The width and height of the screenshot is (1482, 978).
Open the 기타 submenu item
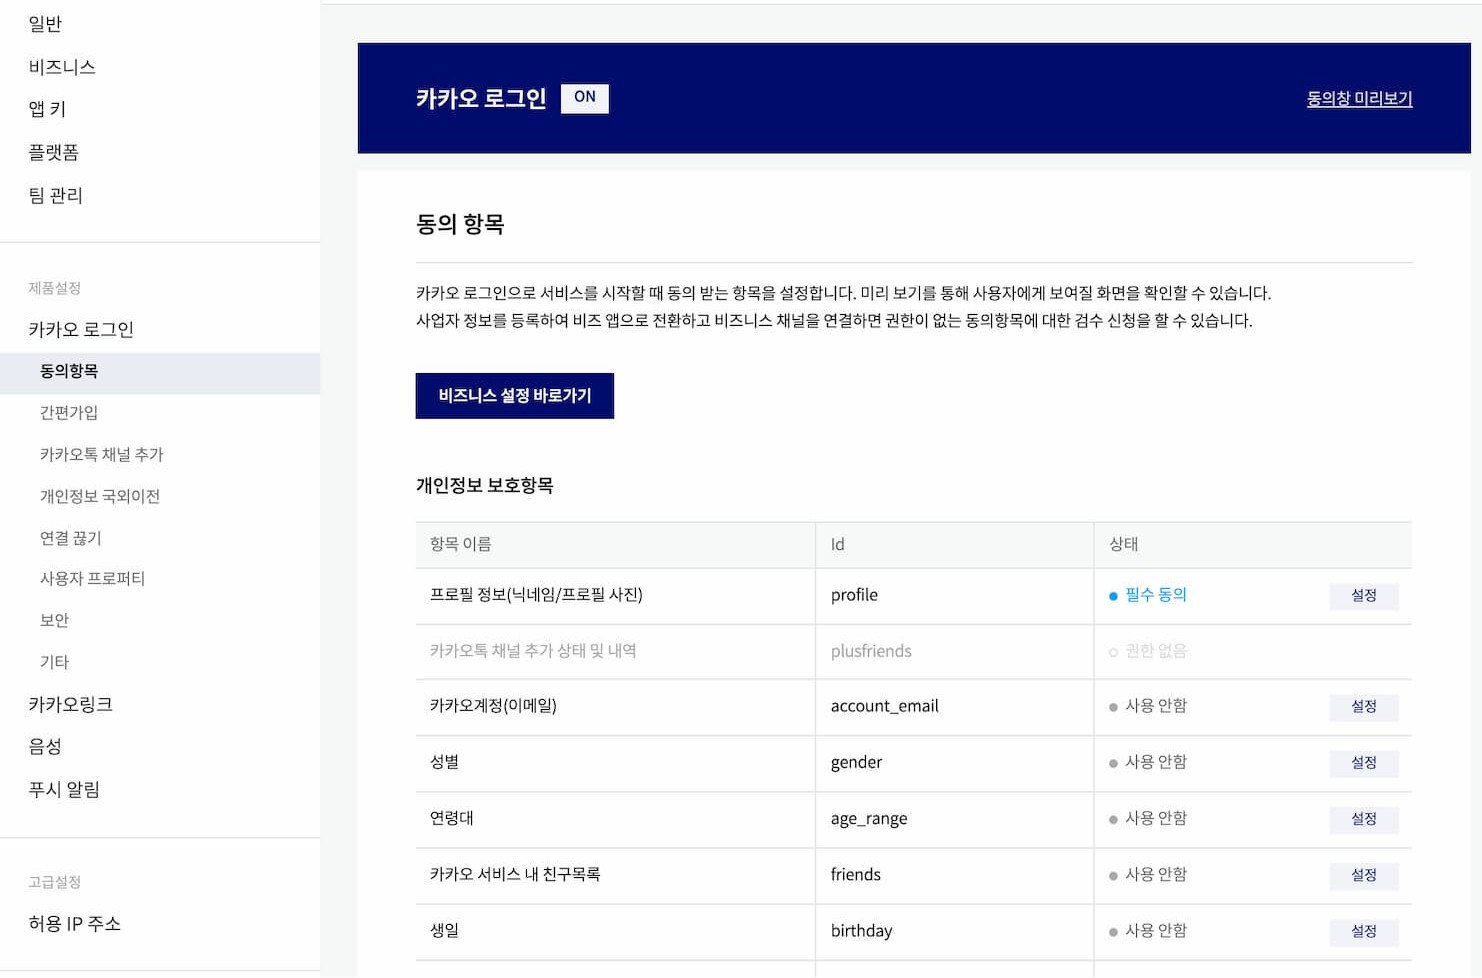54,662
